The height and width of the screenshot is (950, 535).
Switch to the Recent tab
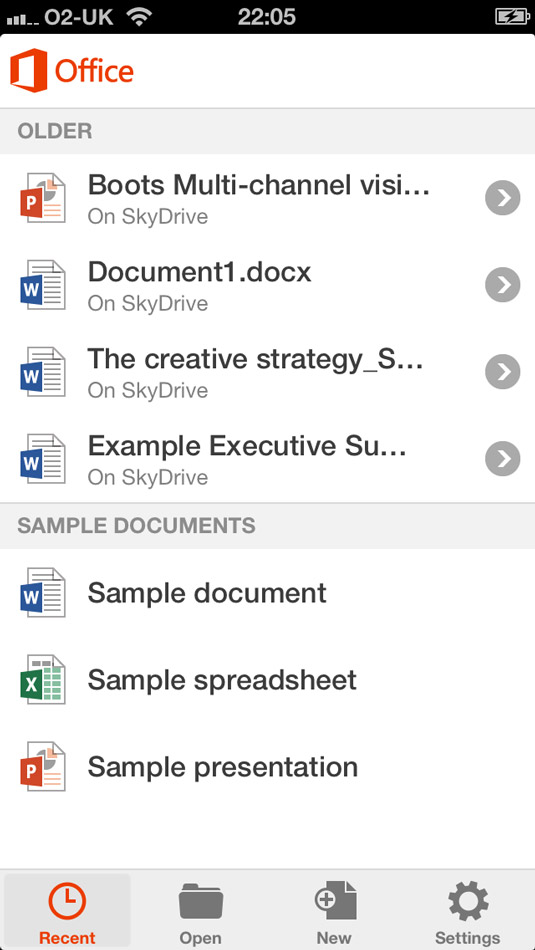(x=67, y=911)
